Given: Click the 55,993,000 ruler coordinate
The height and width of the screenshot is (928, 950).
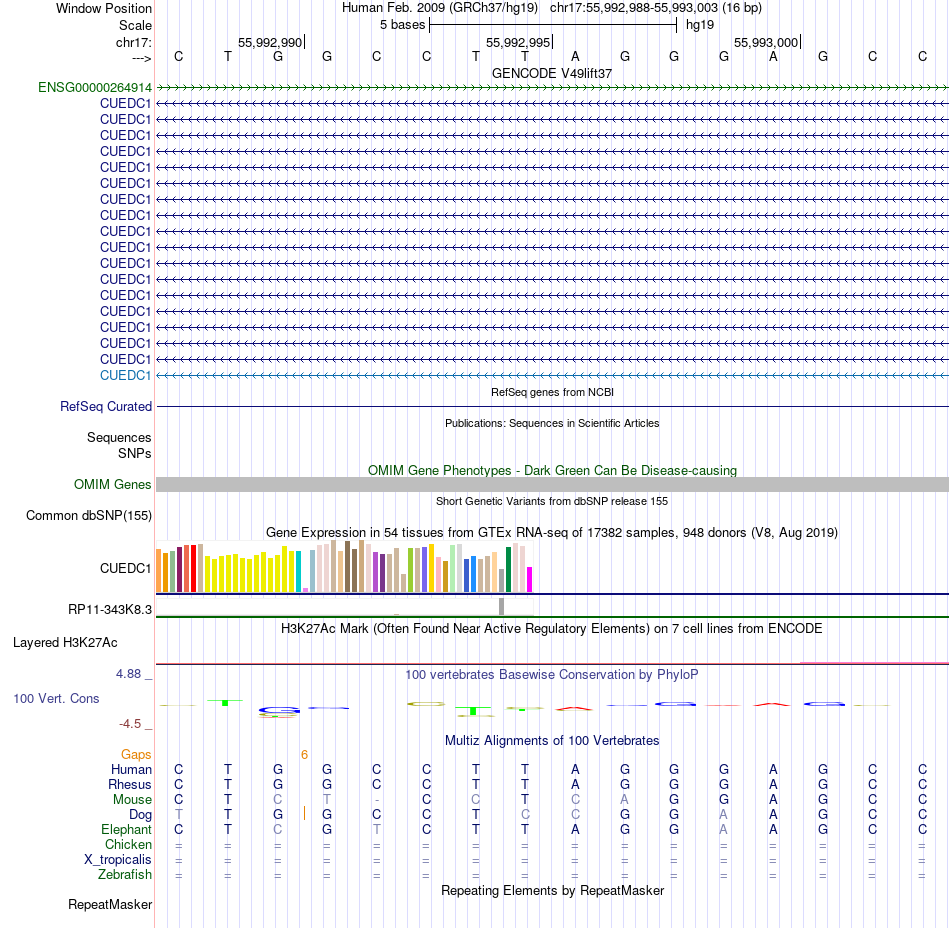Looking at the screenshot, I should click(x=766, y=42).
